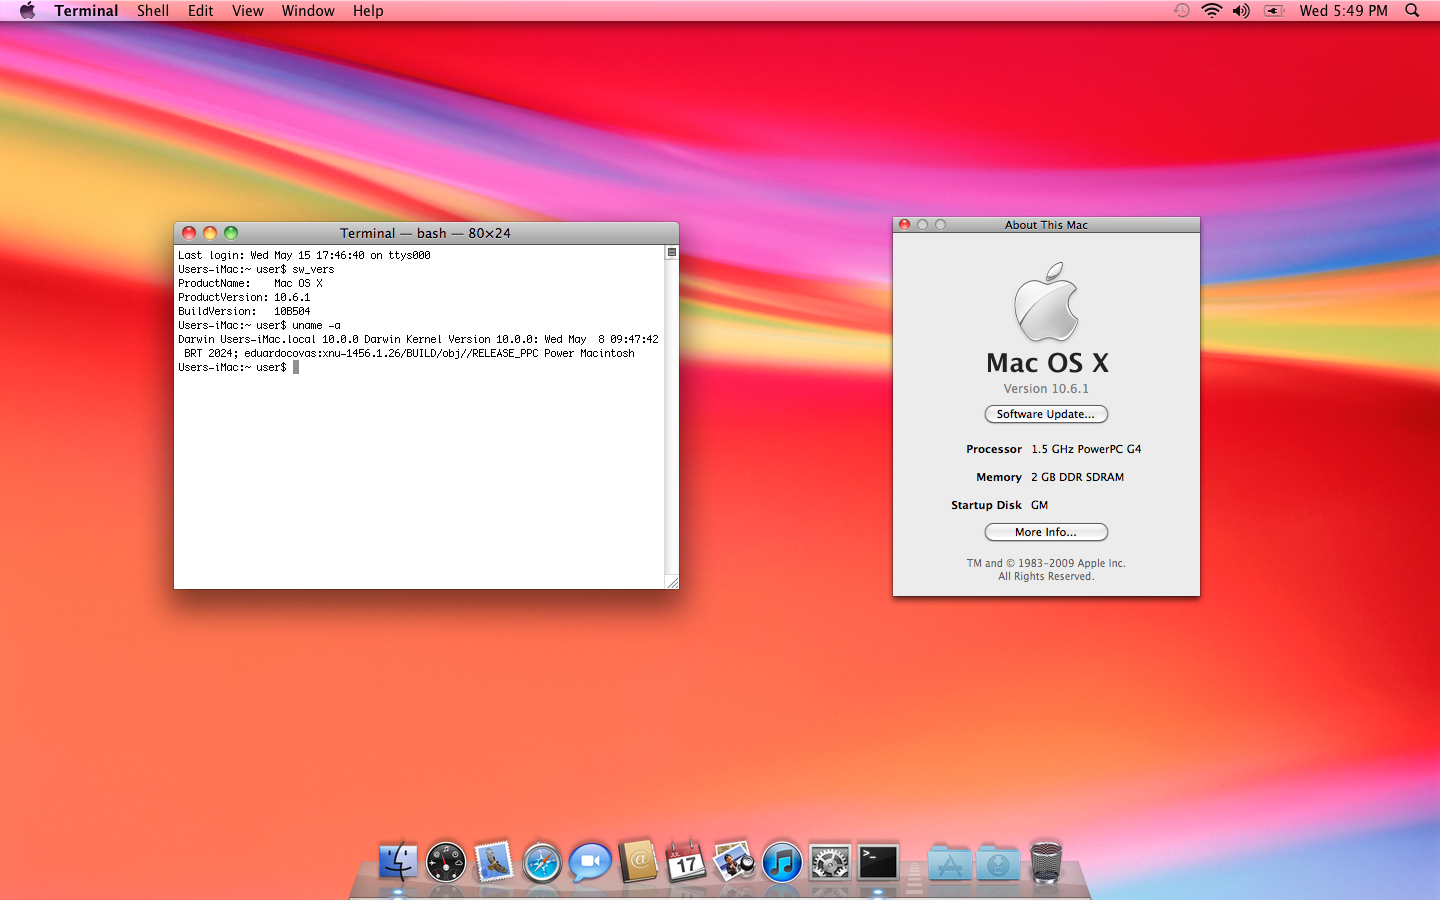This screenshot has height=900, width=1440.
Task: Click the Version 10.6.1 text
Action: 1046,389
